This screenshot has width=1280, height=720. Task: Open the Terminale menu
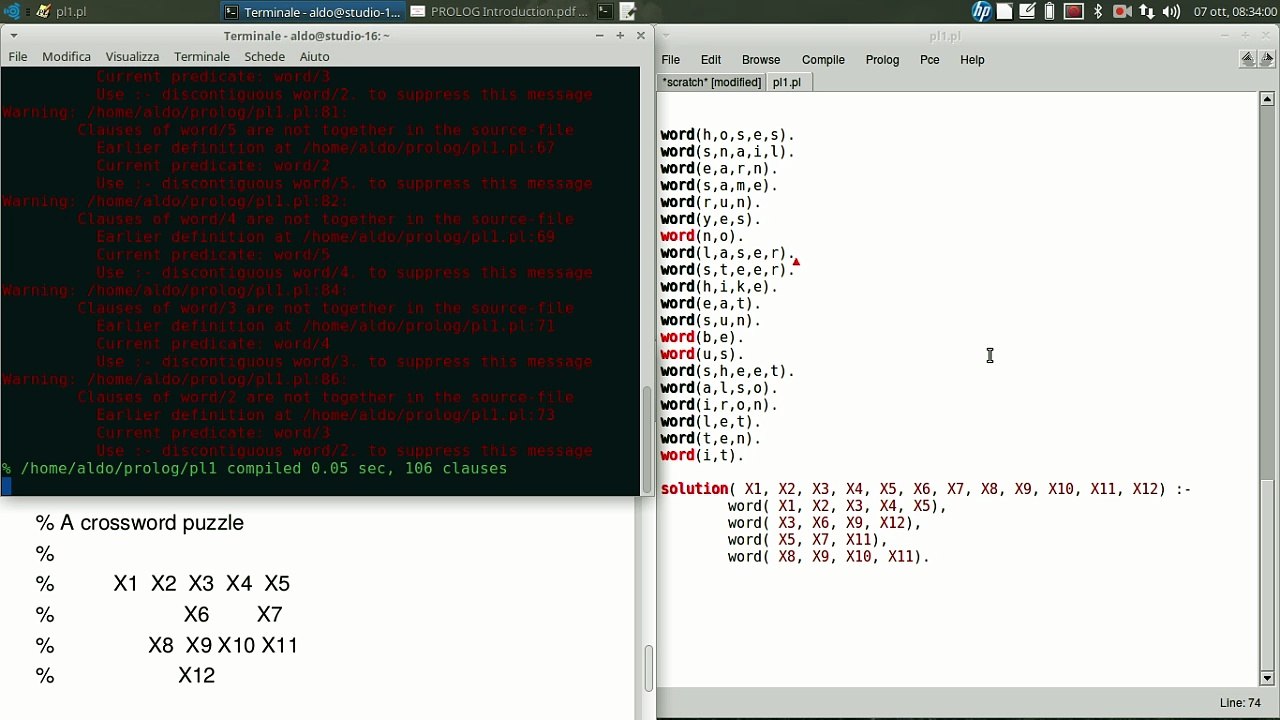tap(202, 57)
